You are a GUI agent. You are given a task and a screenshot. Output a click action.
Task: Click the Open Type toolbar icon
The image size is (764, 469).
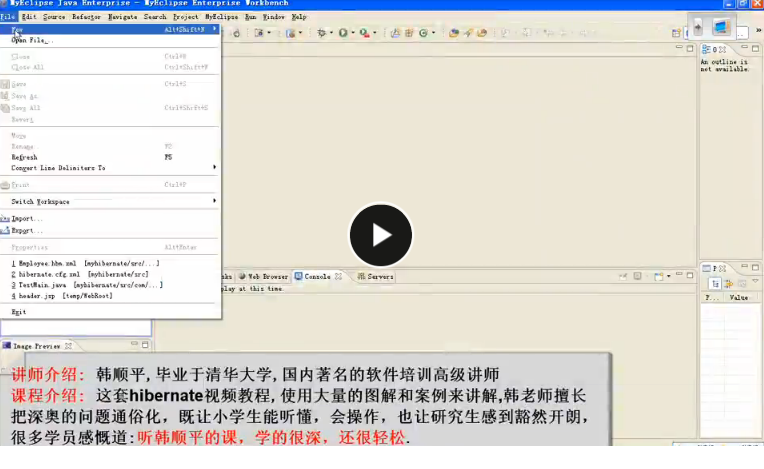(x=454, y=33)
